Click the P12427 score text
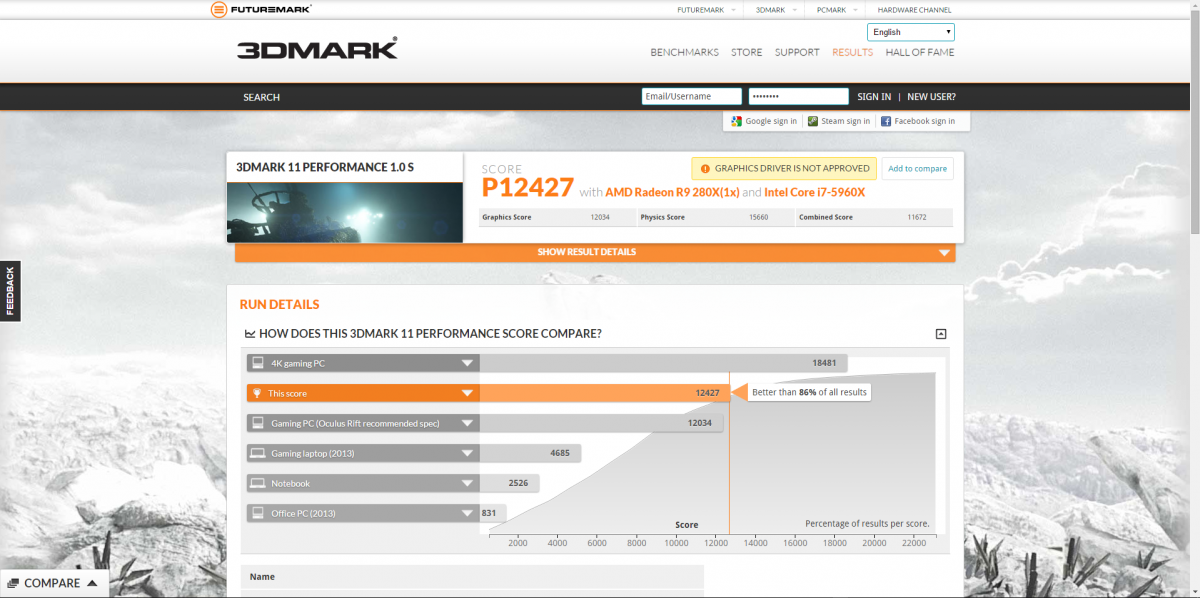 [x=527, y=188]
